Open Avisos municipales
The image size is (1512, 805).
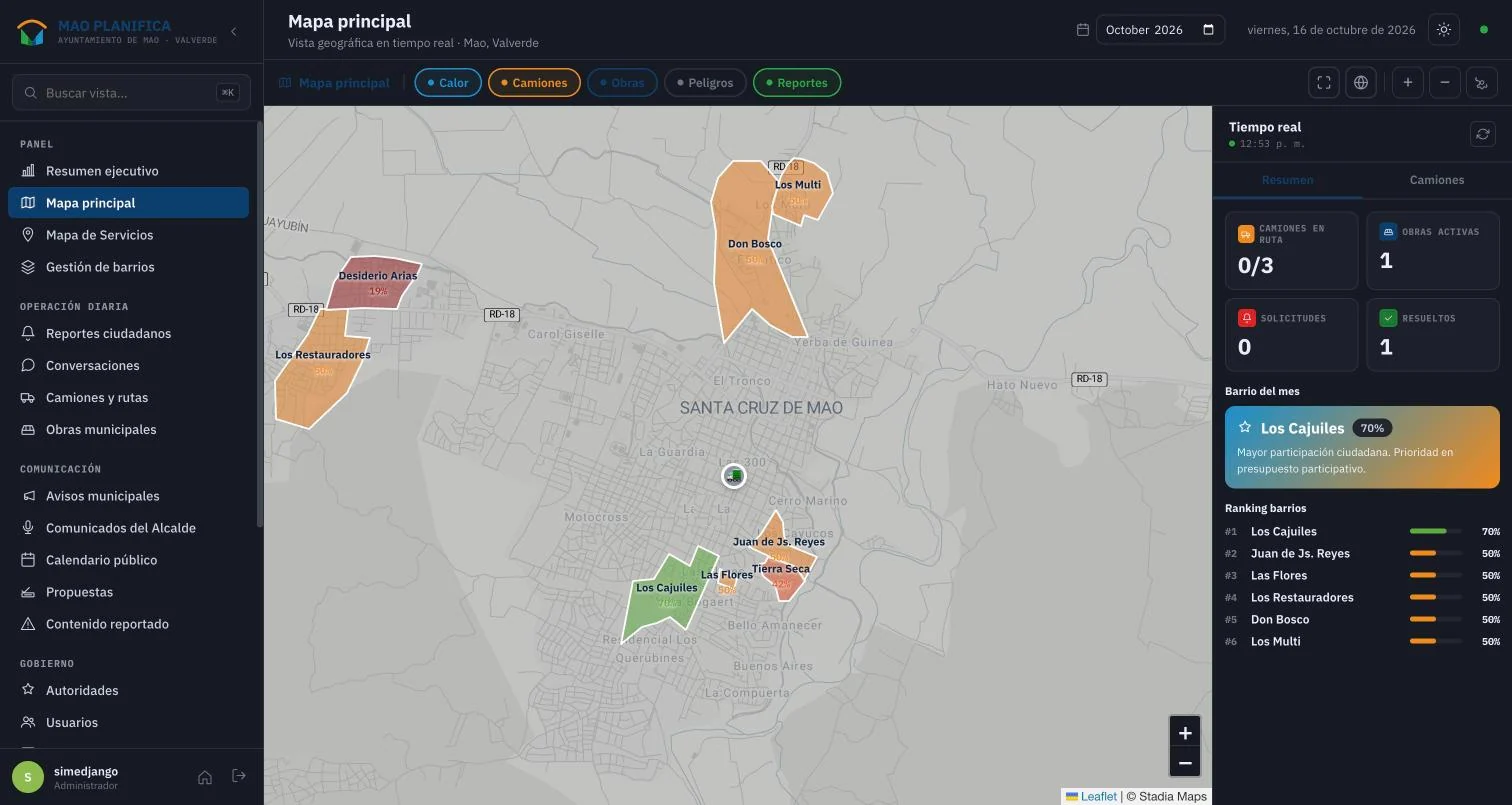click(128, 496)
